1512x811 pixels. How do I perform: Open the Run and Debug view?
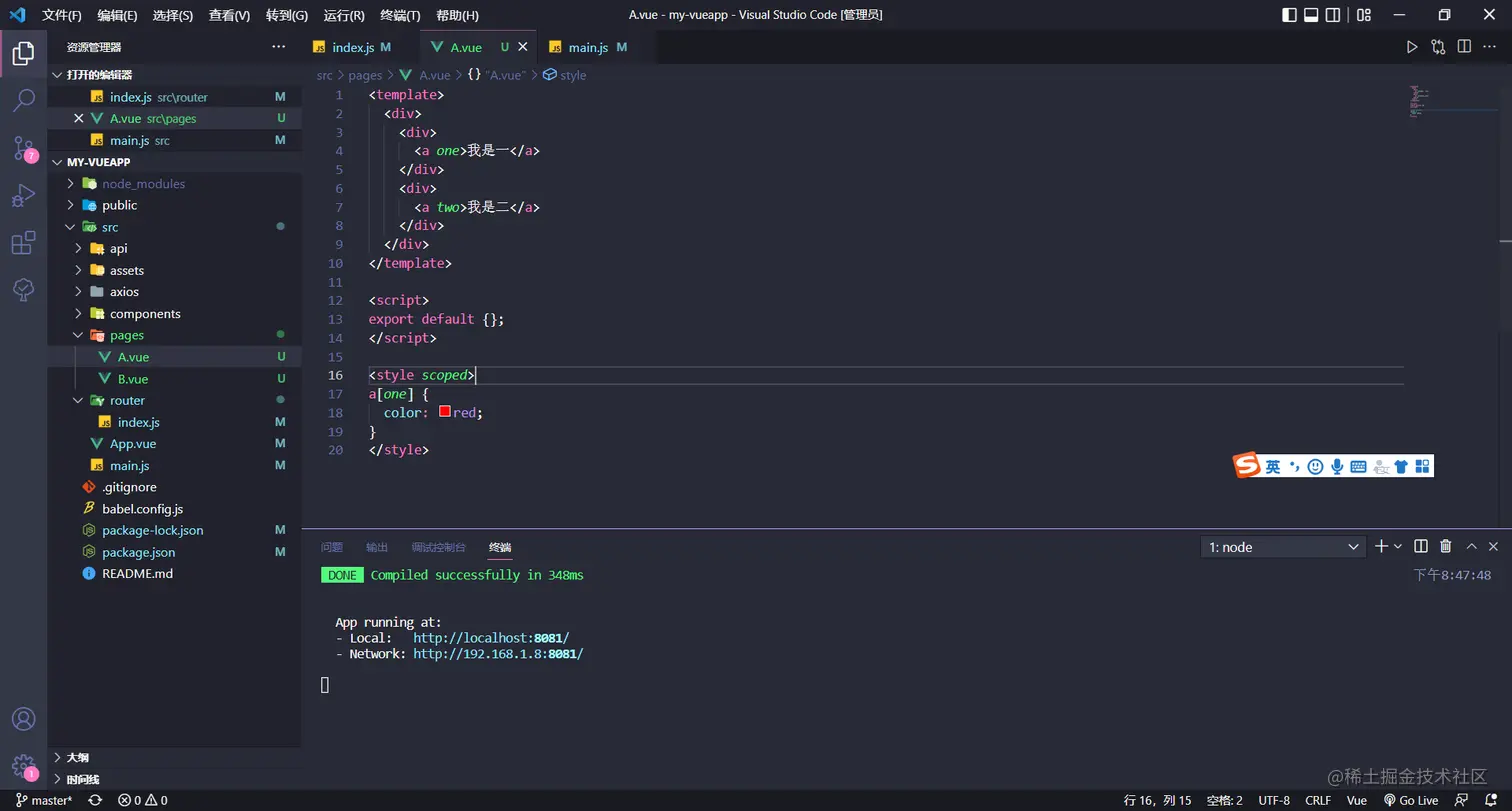tap(23, 195)
